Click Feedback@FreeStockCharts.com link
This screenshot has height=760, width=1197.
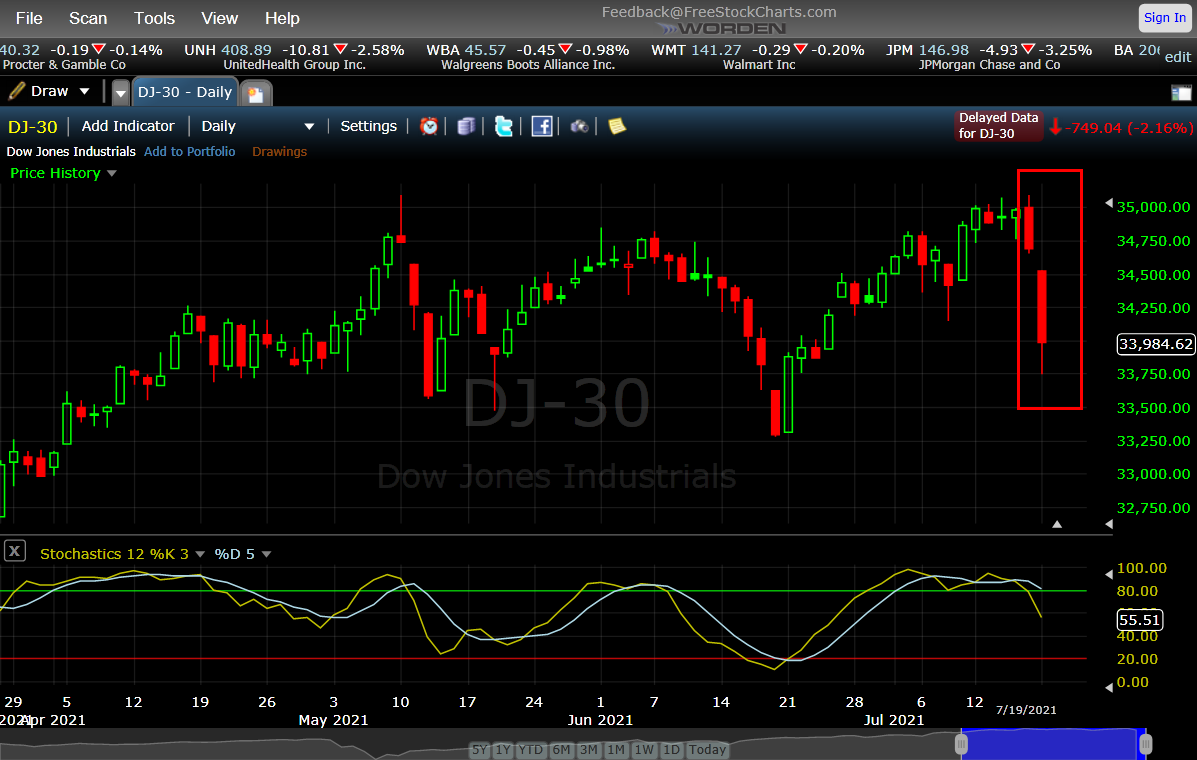click(x=719, y=11)
